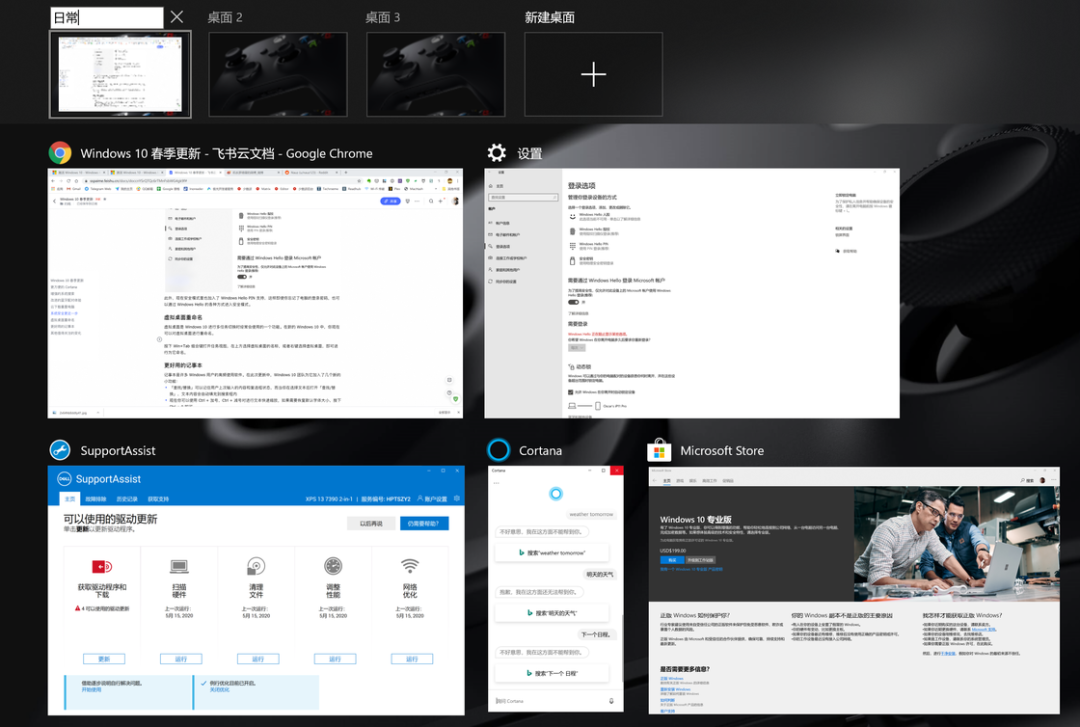The height and width of the screenshot is (727, 1080).
Task: Open the 设置 window preview thumbnail
Action: (692, 293)
